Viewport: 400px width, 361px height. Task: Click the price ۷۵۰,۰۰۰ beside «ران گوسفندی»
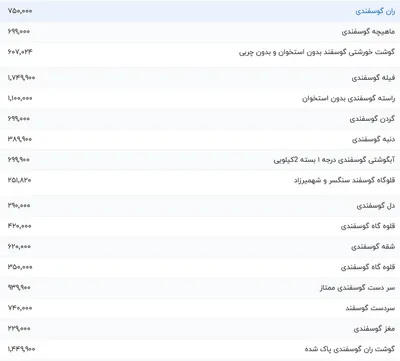20,11
